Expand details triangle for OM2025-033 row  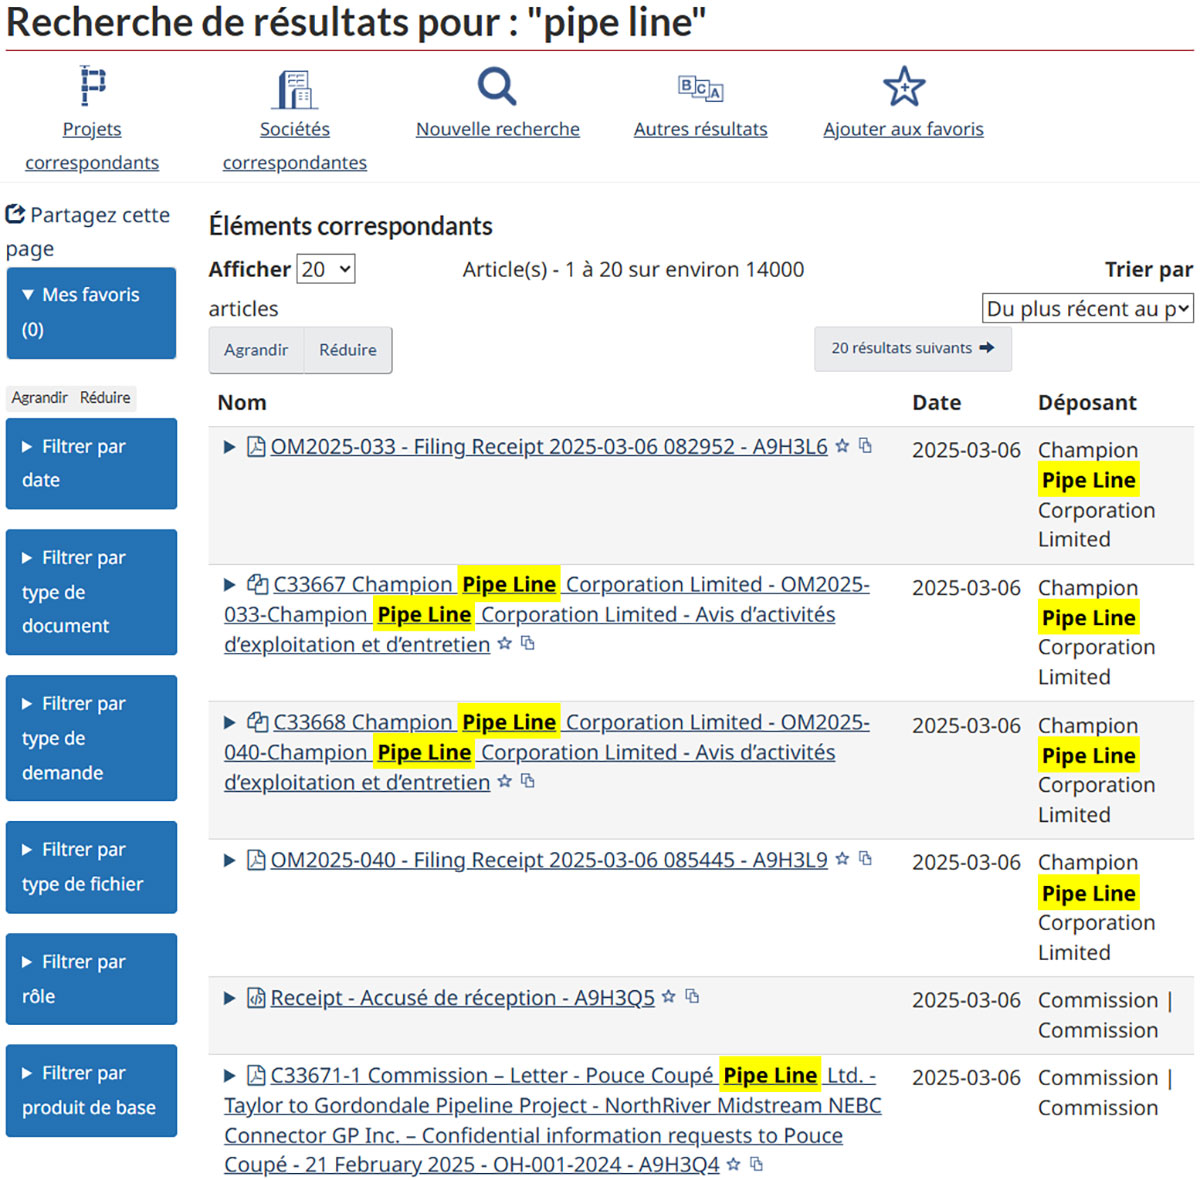click(x=230, y=447)
